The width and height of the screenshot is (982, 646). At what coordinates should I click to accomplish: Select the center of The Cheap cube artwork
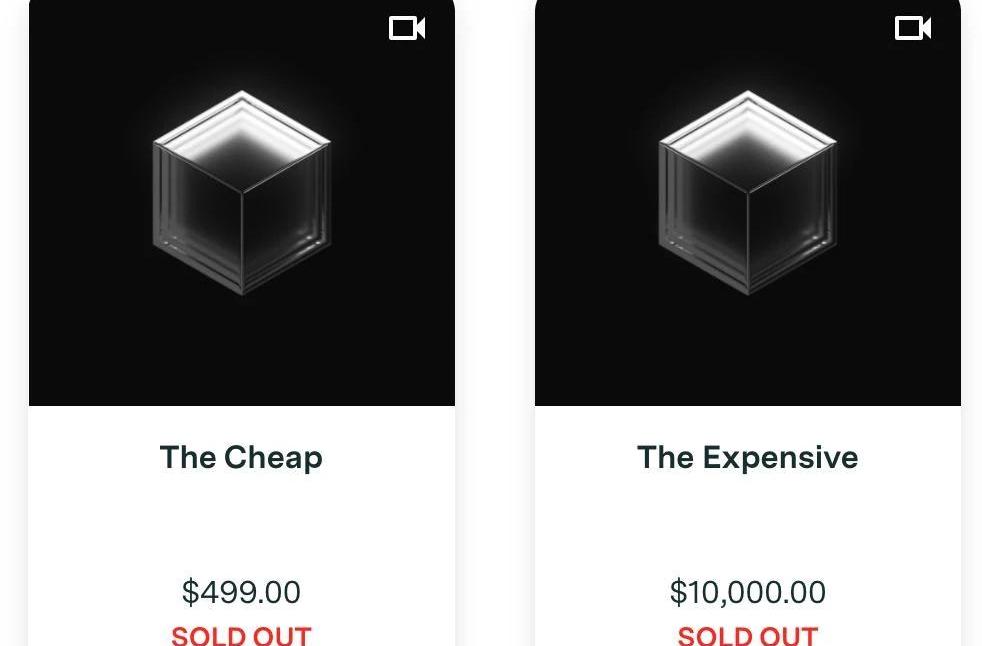242,192
